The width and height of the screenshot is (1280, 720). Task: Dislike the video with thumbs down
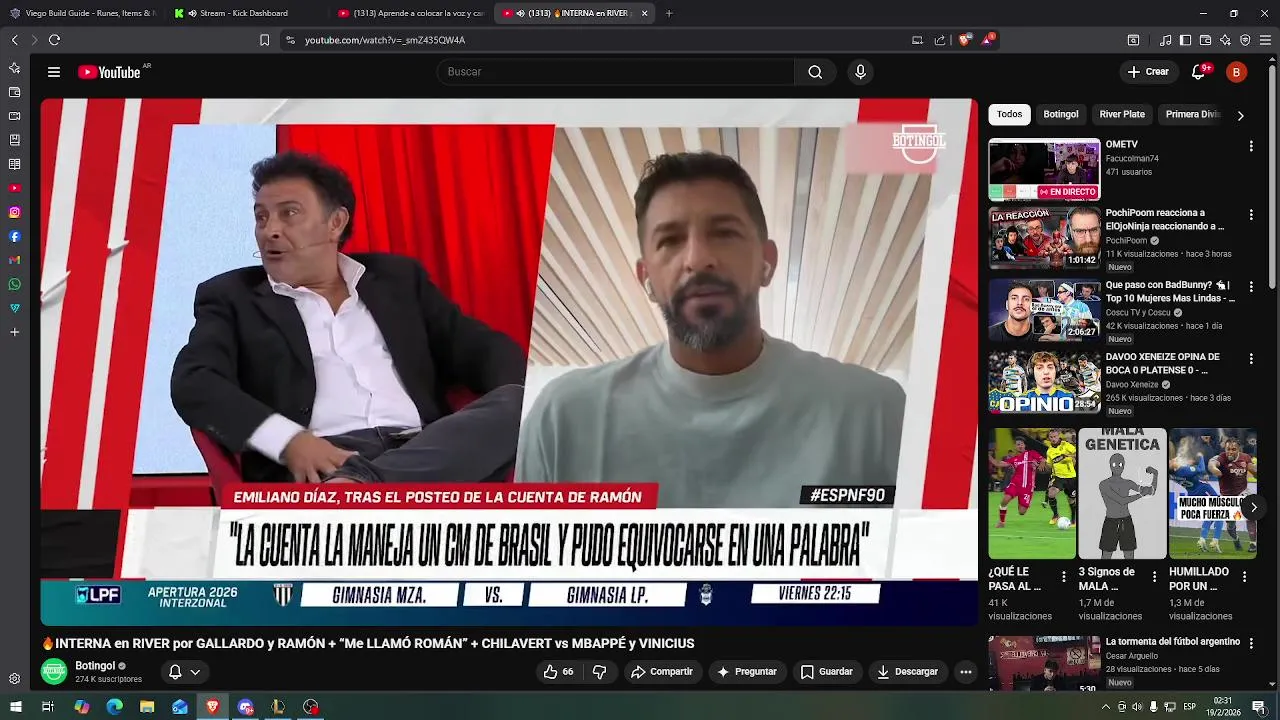pos(599,672)
